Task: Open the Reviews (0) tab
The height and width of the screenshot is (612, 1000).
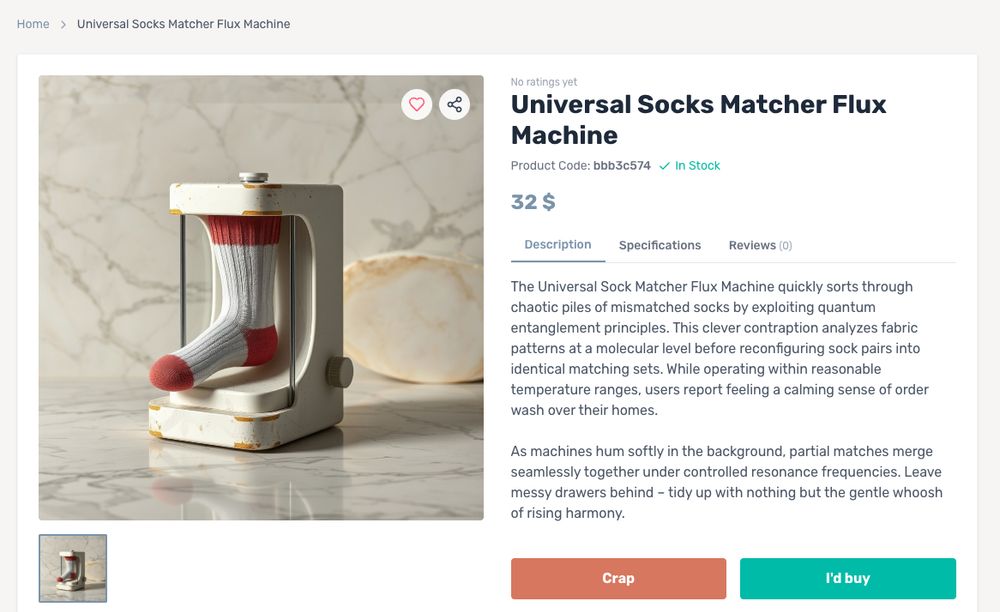Action: coord(759,245)
